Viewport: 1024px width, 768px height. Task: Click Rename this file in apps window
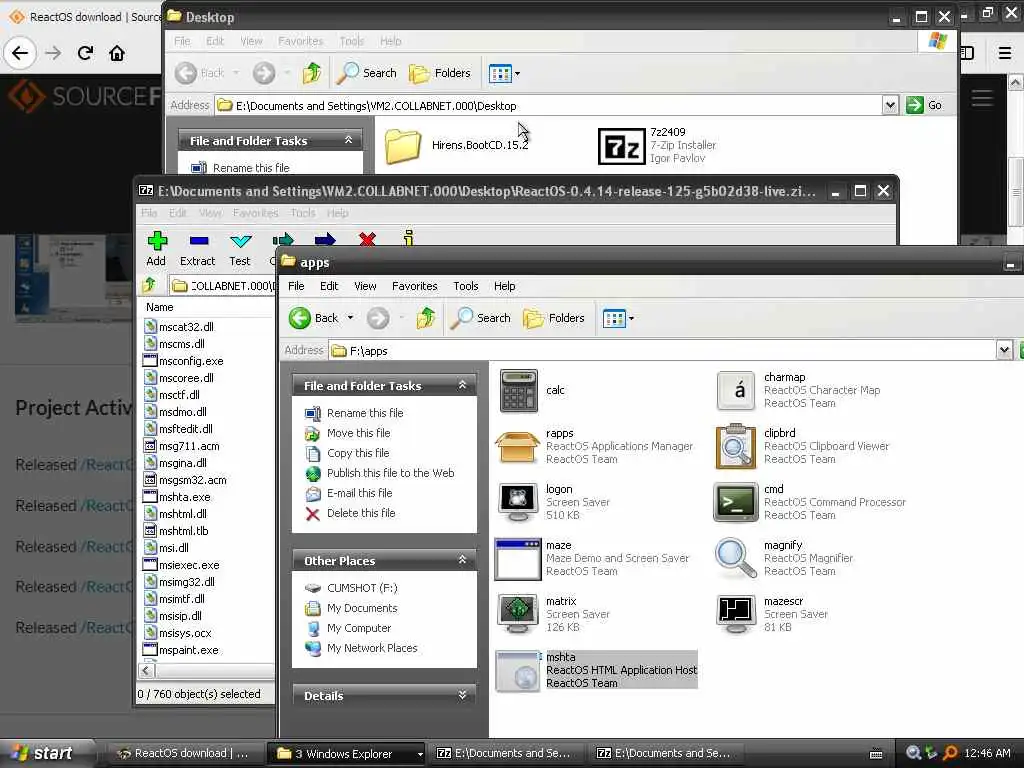pos(365,413)
